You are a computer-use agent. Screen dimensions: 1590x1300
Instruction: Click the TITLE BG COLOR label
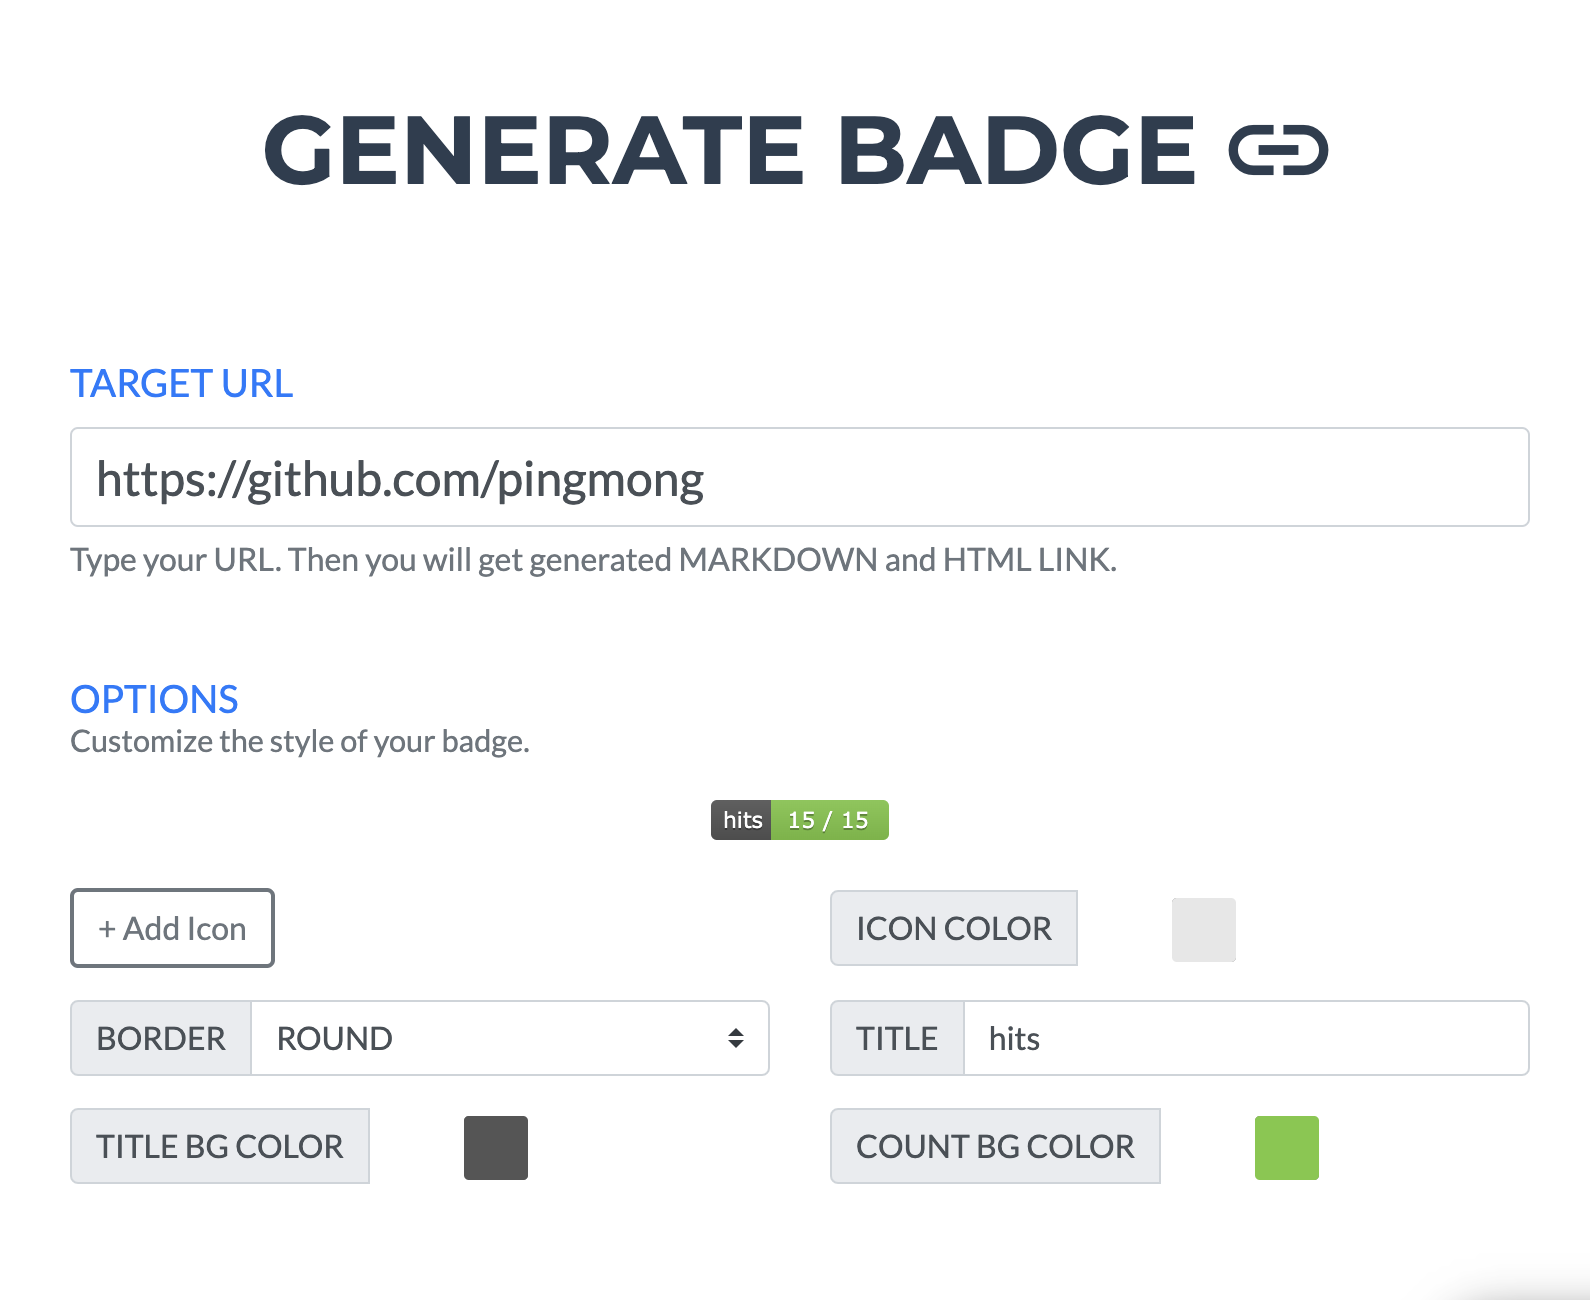[x=220, y=1147]
